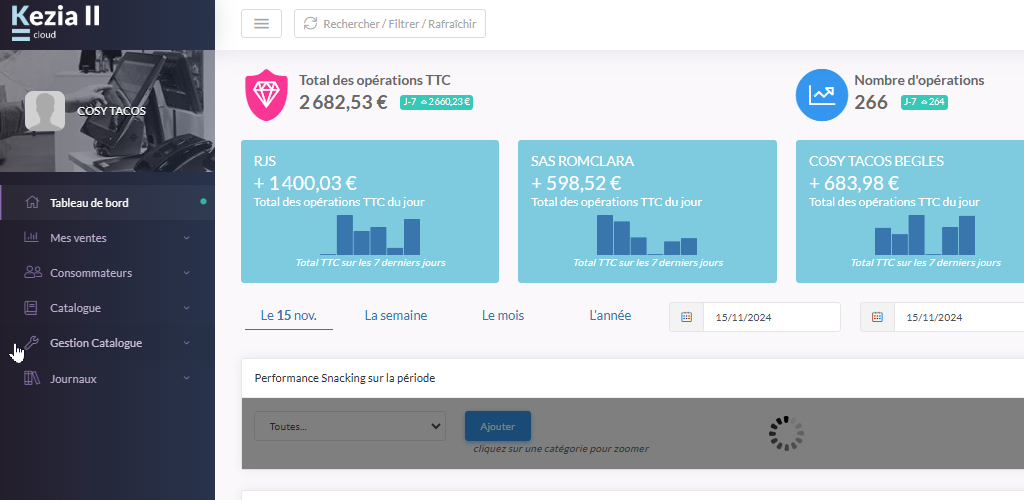Click the SAS ROMCLARA 7-day bar chart
This screenshot has height=500, width=1024.
[x=647, y=235]
